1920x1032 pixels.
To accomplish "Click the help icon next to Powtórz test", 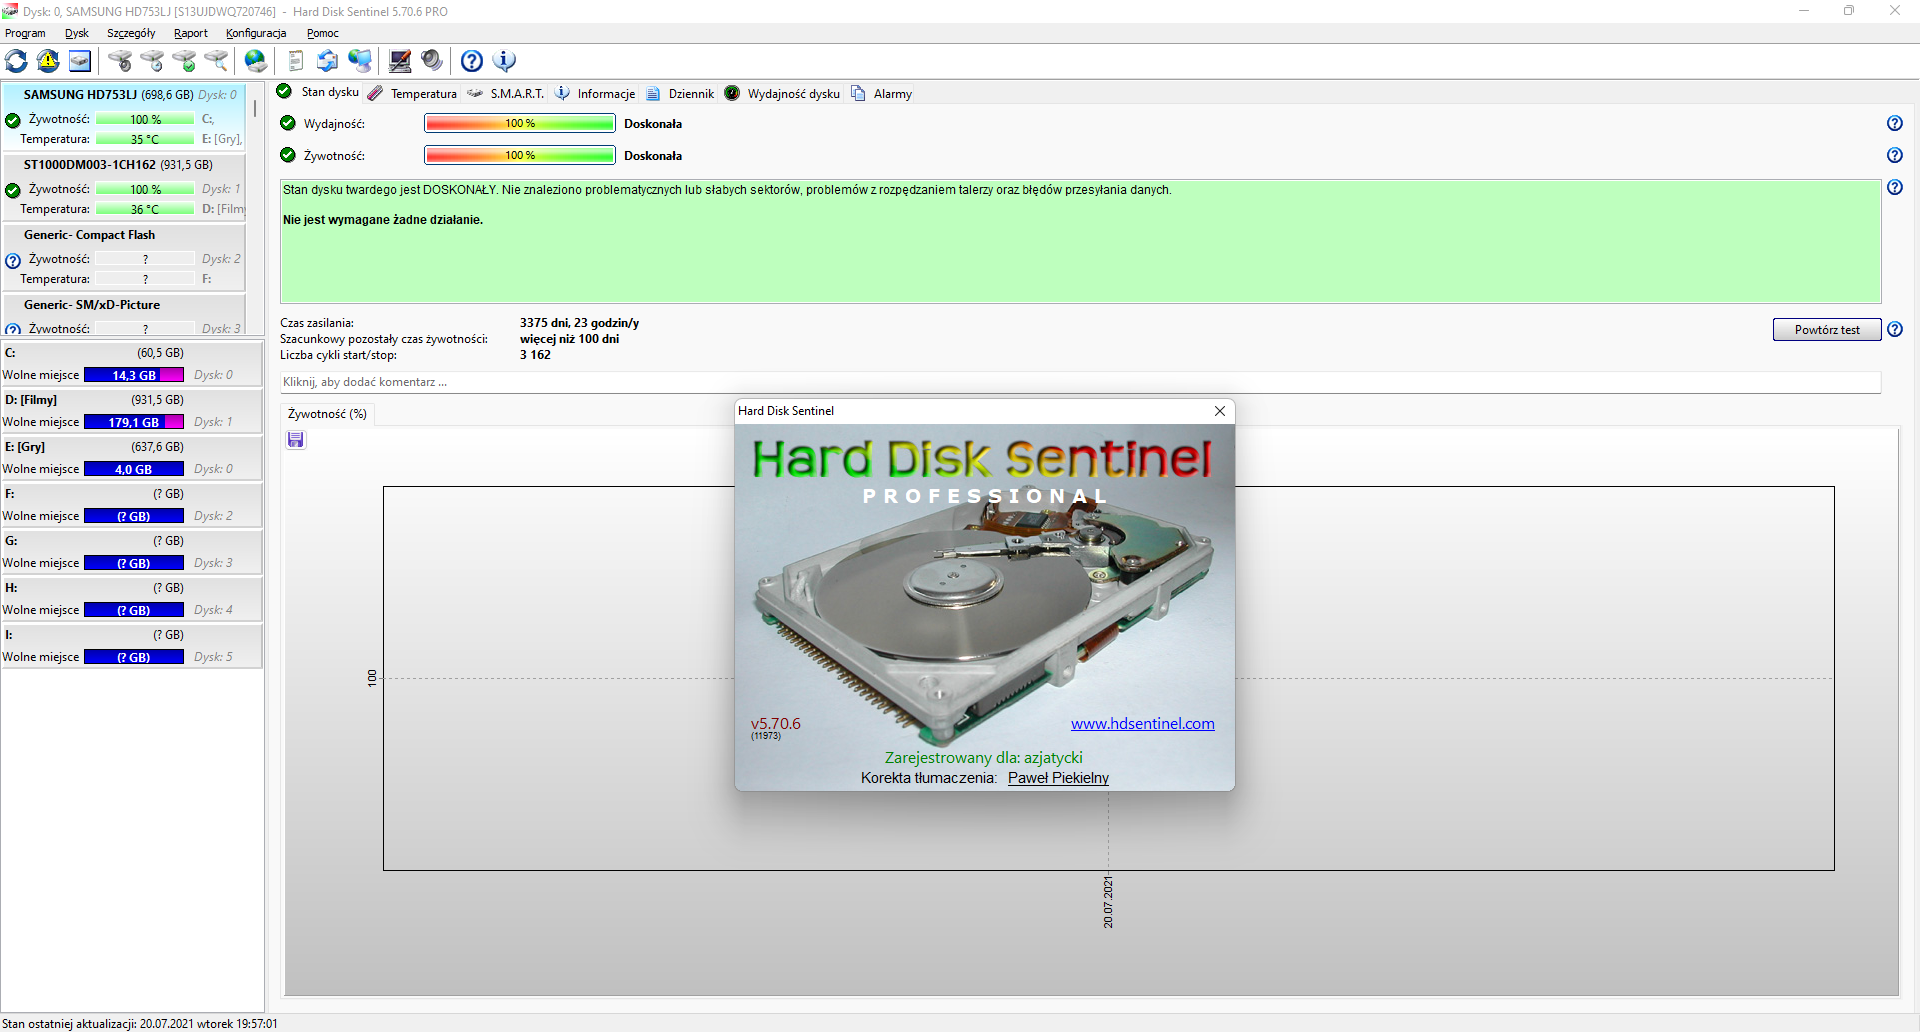I will point(1895,329).
